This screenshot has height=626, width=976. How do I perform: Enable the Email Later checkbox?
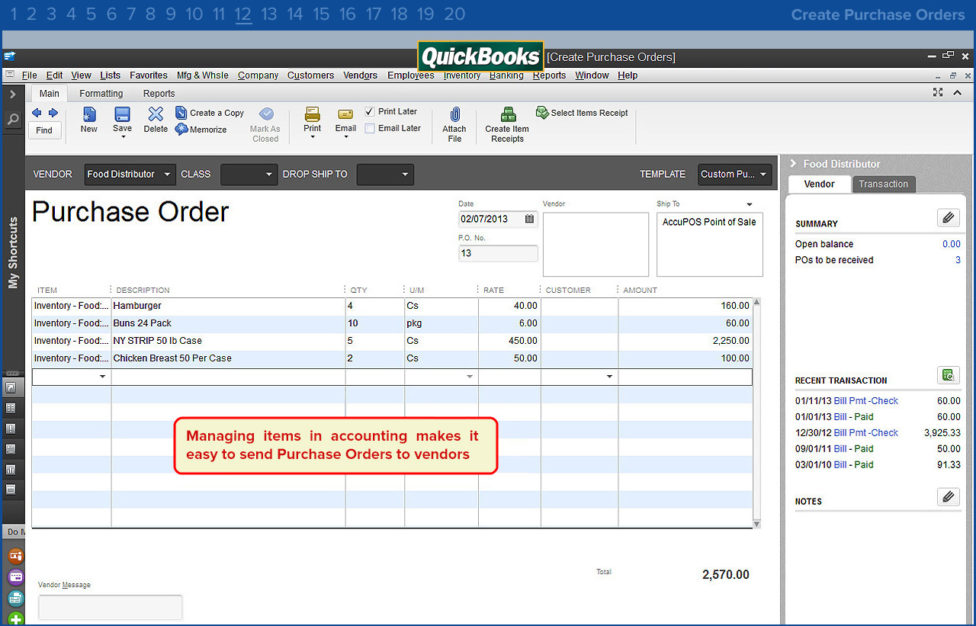click(x=370, y=128)
